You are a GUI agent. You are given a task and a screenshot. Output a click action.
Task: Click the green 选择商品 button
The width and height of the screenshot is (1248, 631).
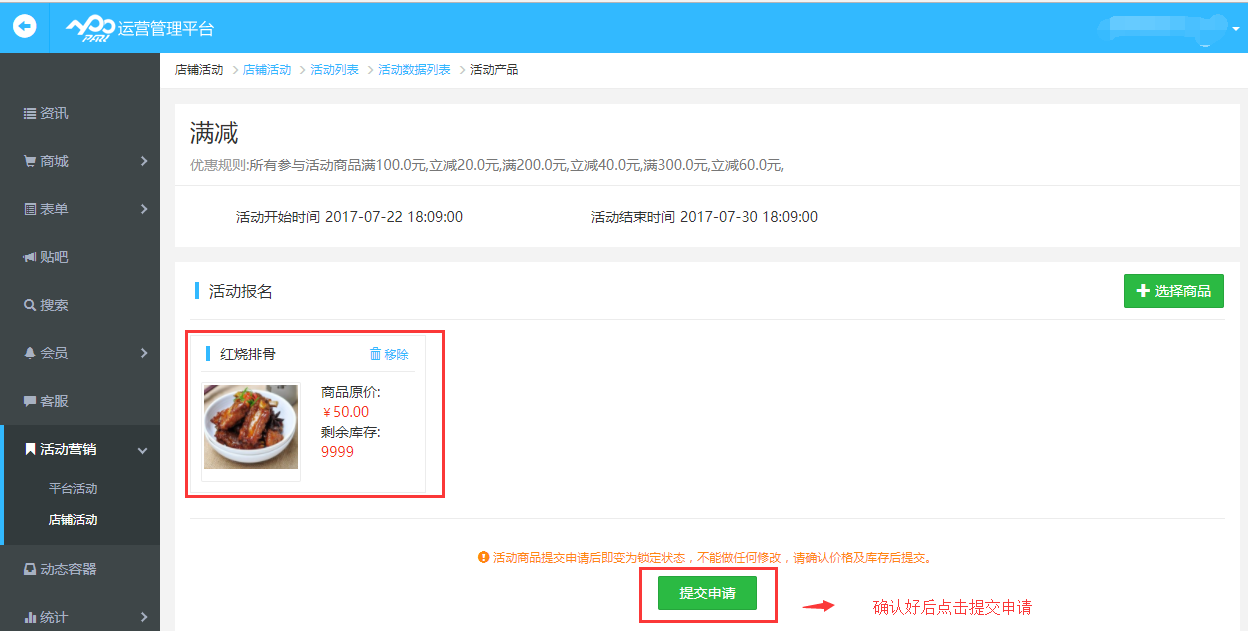pos(1173,291)
